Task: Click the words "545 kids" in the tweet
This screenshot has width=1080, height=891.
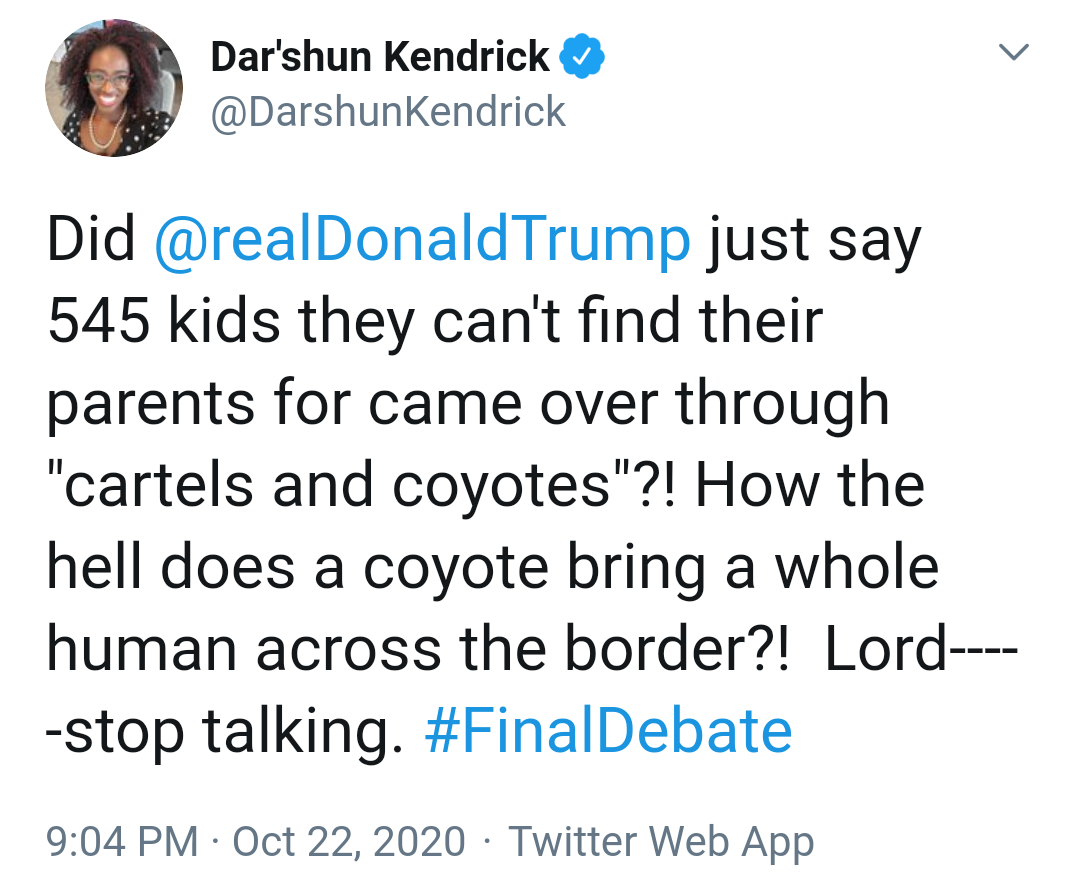Action: pos(164,321)
